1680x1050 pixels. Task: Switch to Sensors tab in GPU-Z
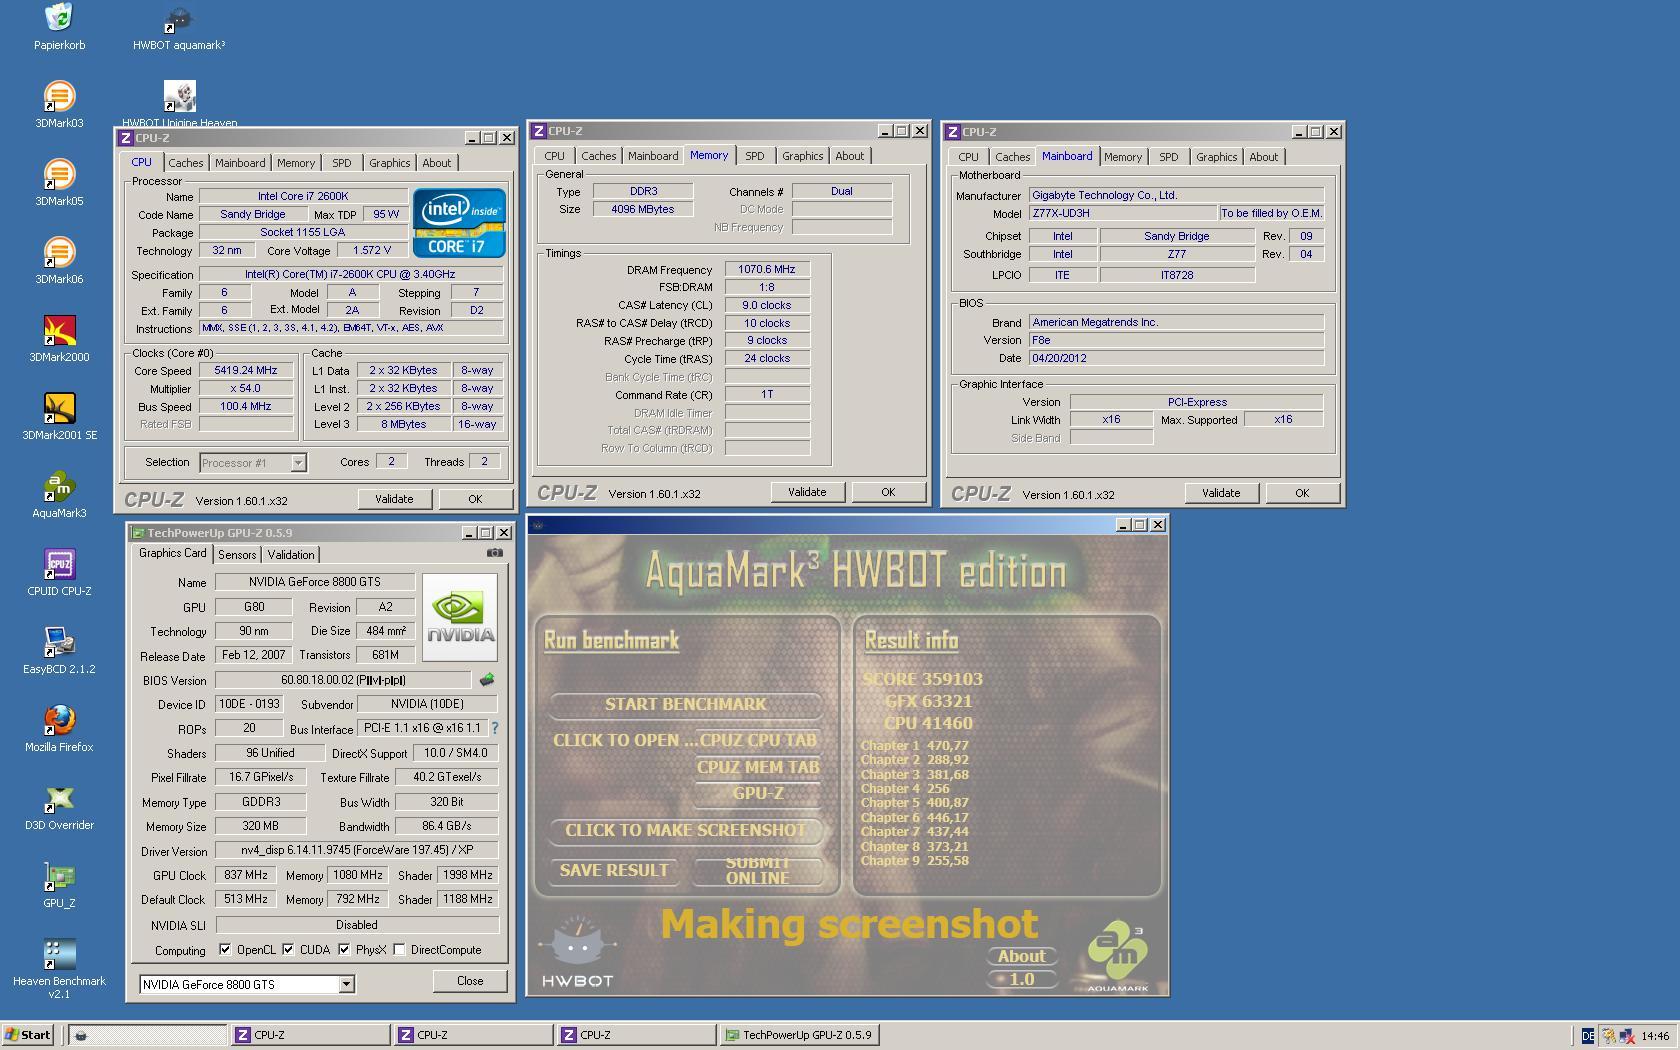(237, 555)
